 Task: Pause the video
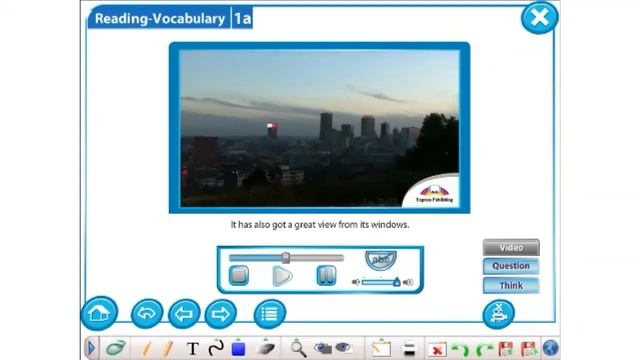326,276
